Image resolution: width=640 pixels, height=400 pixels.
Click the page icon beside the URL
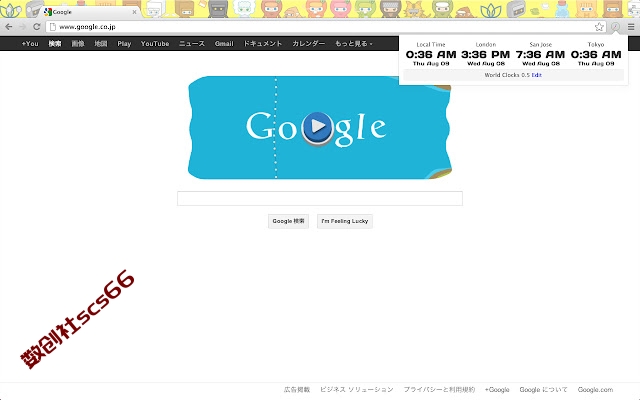[x=52, y=27]
